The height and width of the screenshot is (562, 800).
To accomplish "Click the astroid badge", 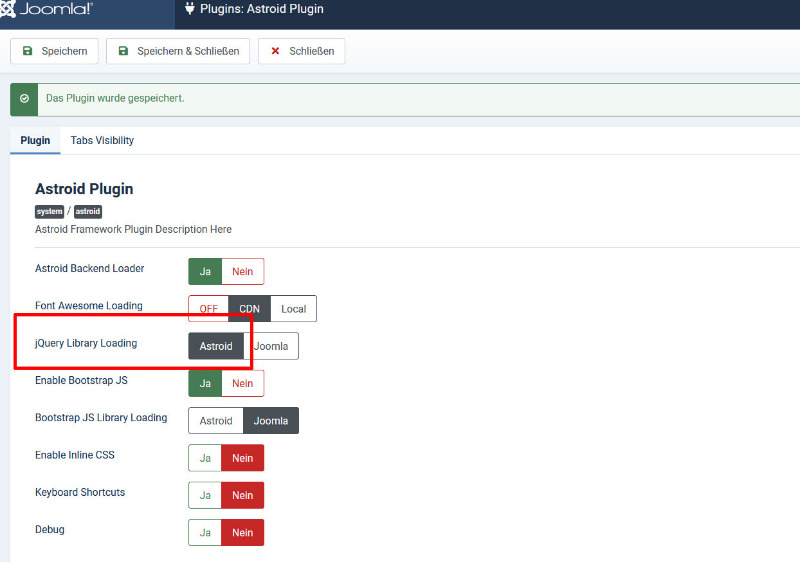I will pyautogui.click(x=88, y=211).
